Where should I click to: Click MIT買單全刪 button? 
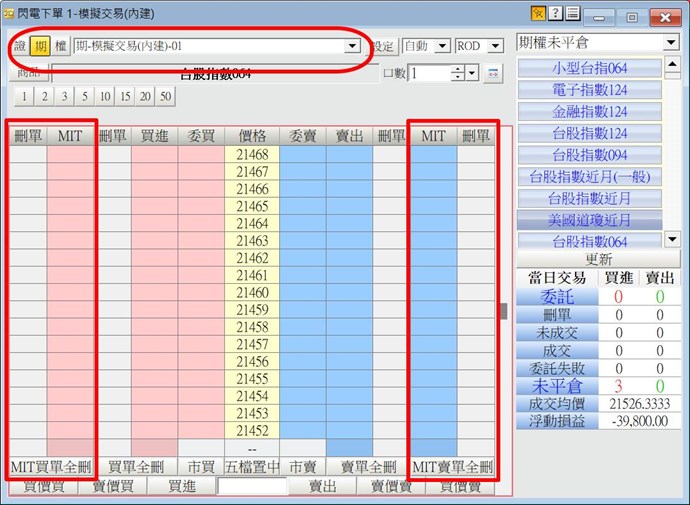[50, 467]
